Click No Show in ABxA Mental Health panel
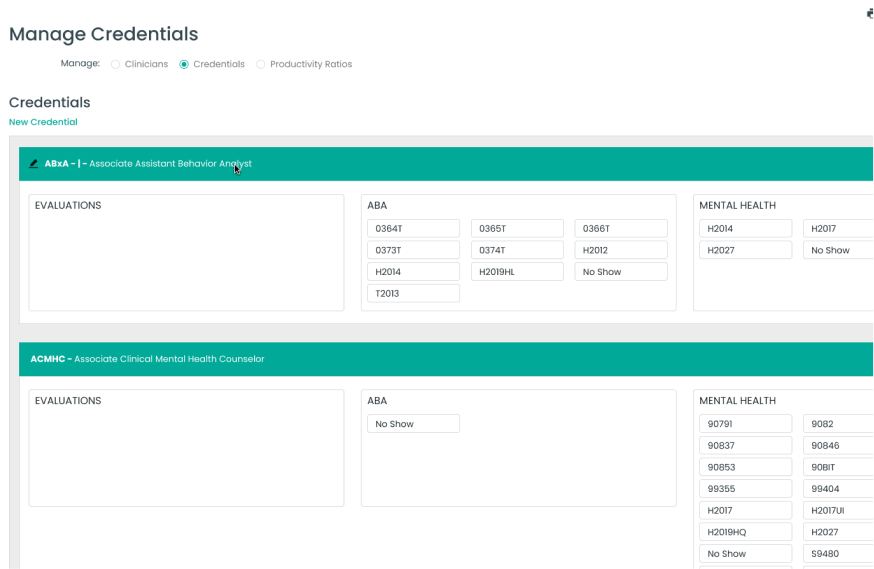 click(x=838, y=250)
